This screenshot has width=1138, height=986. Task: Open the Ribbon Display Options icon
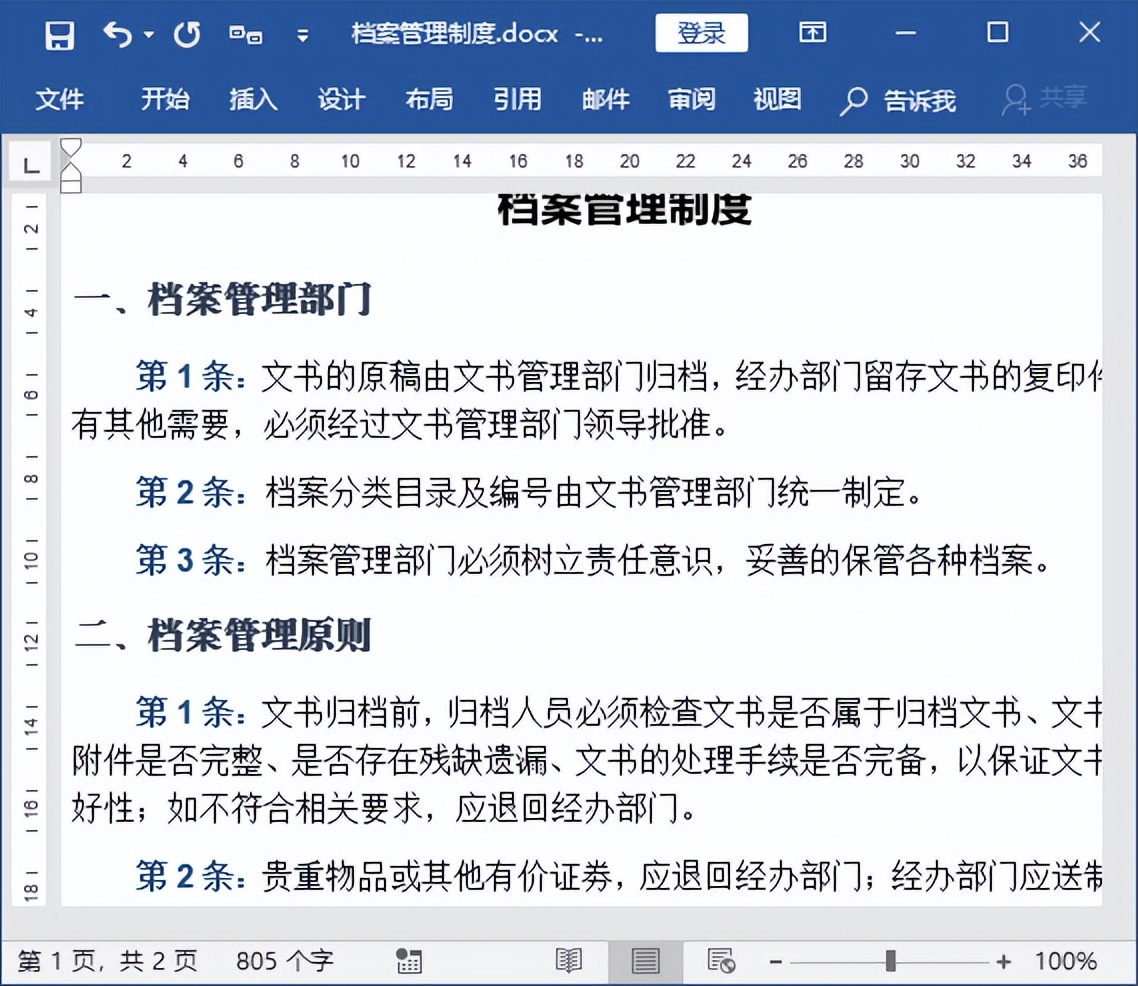(x=811, y=32)
